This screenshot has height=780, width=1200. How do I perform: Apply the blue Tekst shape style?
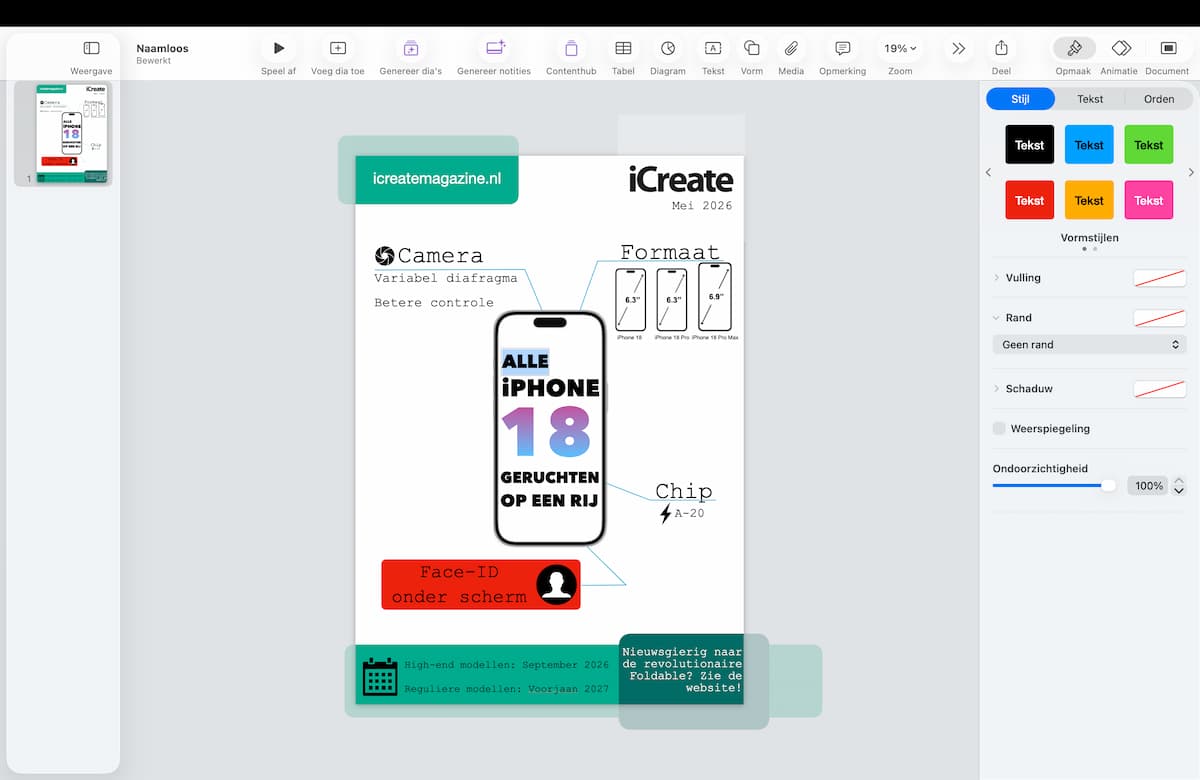point(1089,145)
